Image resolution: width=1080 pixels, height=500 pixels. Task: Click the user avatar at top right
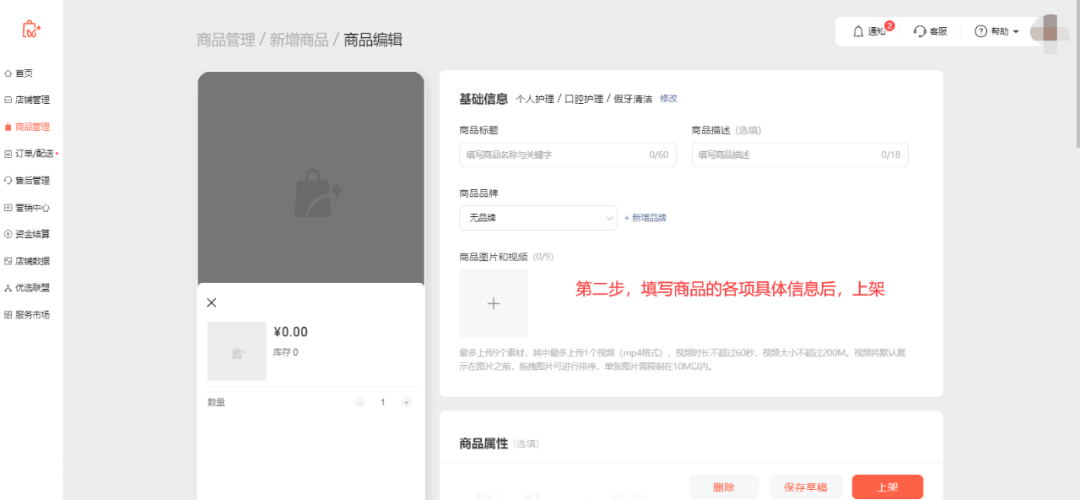coord(1049,32)
